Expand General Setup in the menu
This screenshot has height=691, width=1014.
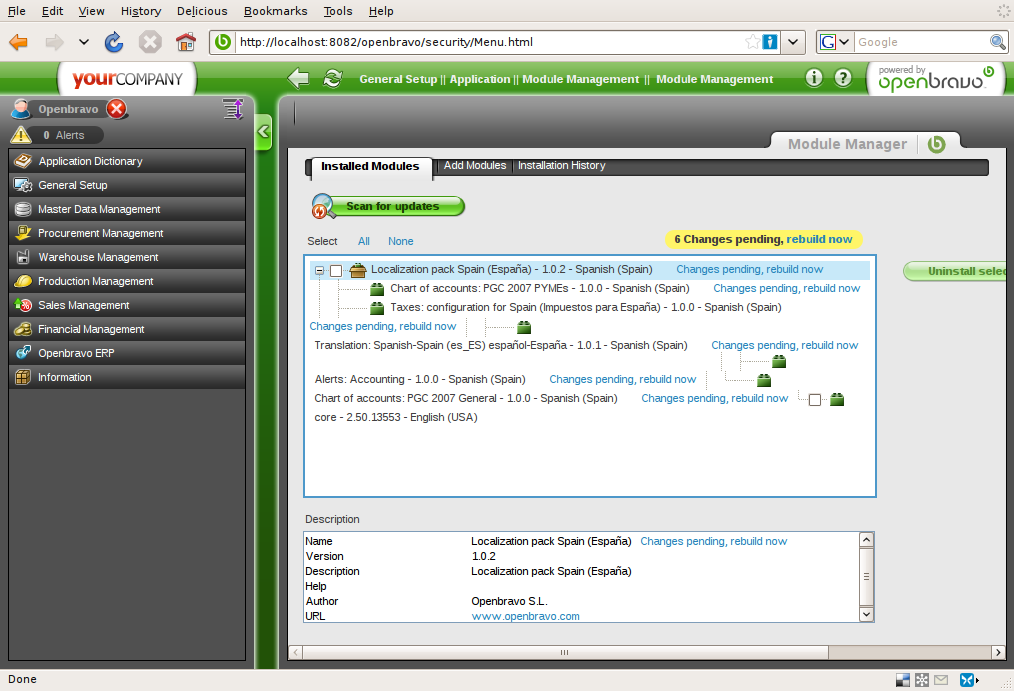pos(127,185)
